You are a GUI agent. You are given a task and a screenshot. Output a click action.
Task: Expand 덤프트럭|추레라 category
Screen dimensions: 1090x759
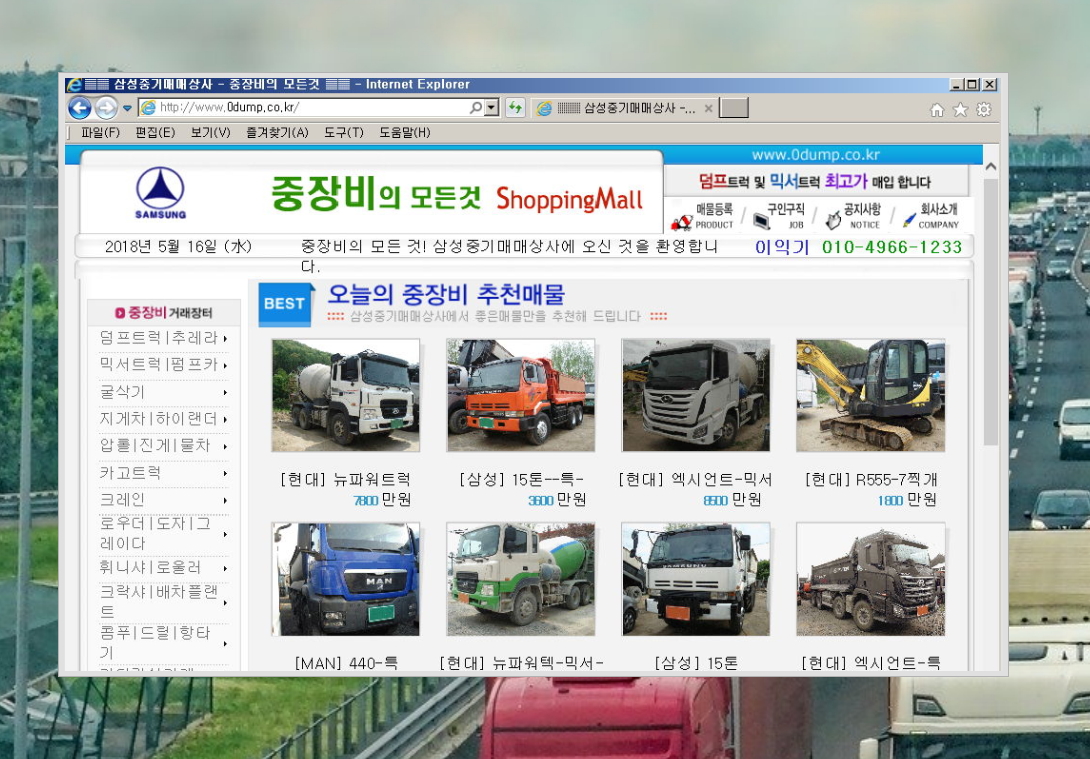pos(163,338)
